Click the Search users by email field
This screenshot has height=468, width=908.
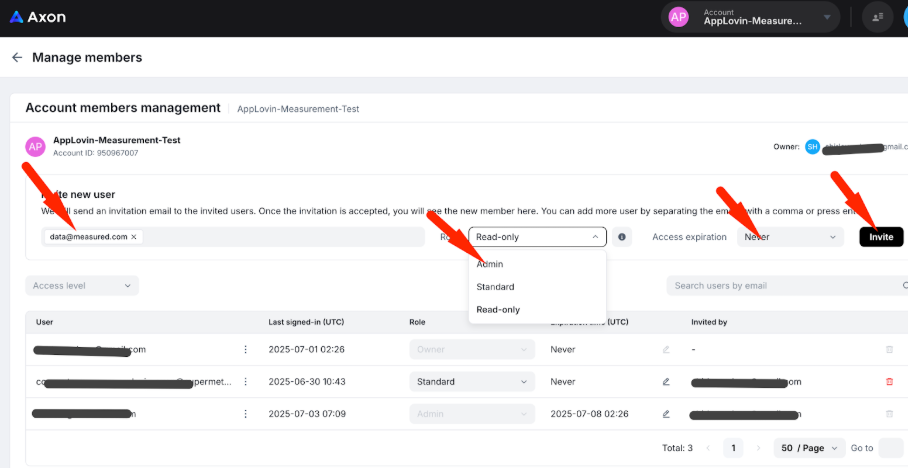[788, 286]
